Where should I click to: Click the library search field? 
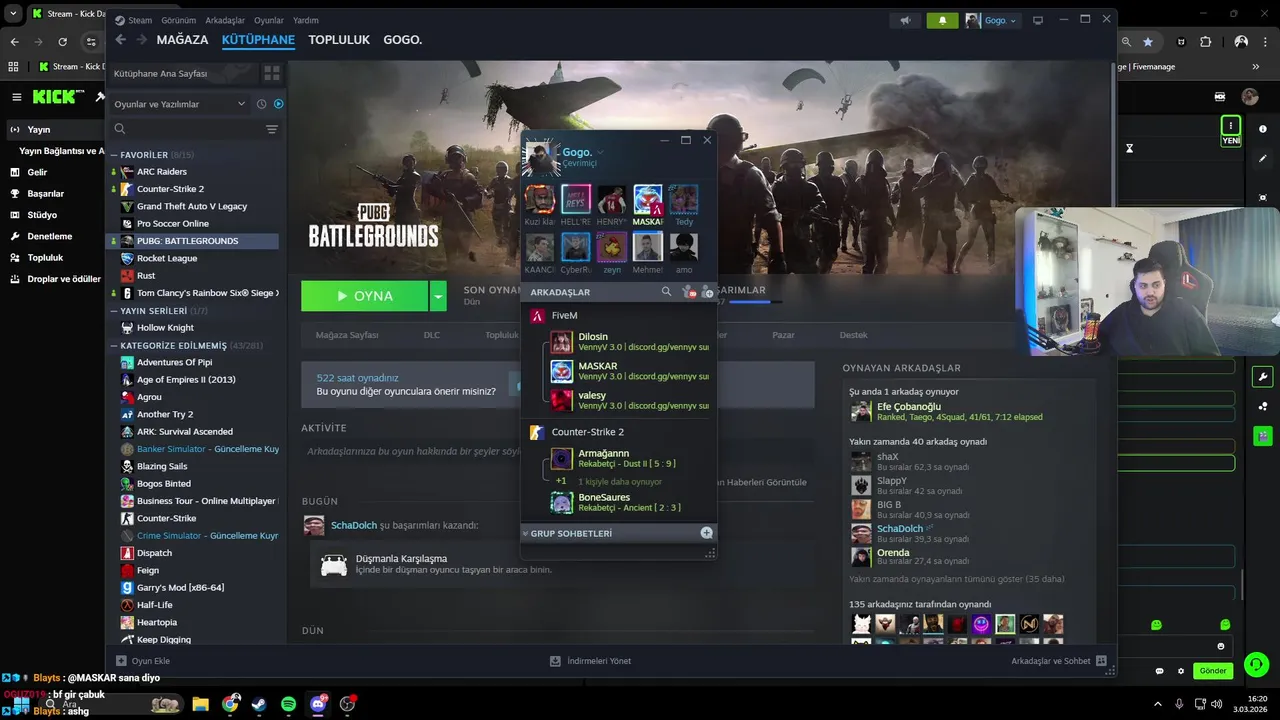187,129
